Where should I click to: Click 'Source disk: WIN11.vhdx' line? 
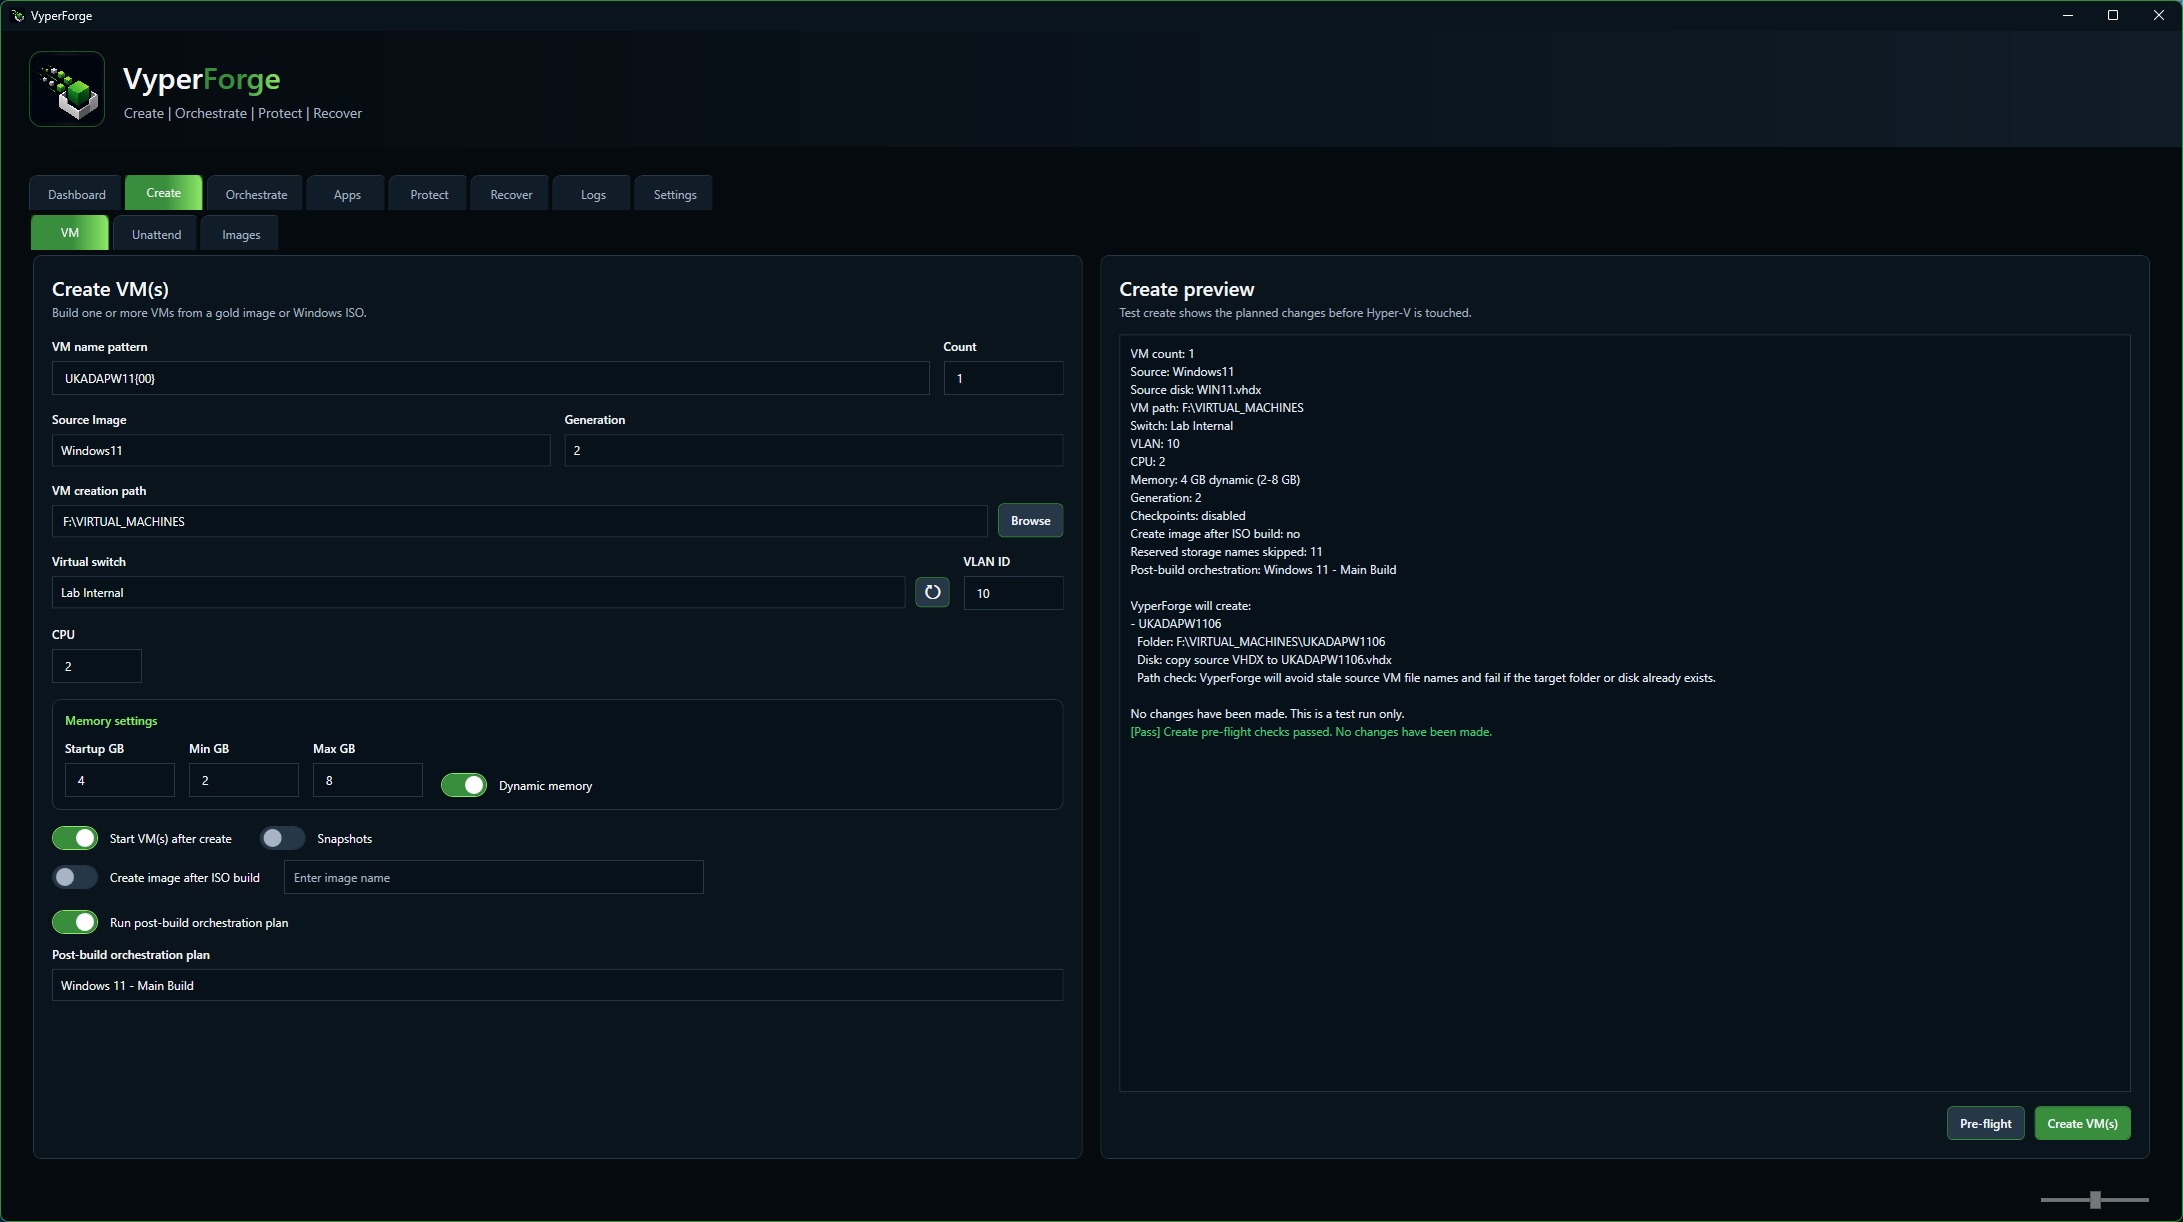[x=1196, y=390]
